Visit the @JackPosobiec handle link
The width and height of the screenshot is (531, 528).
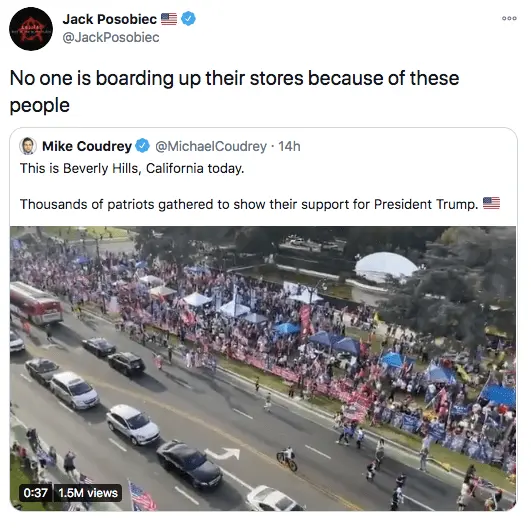coord(111,37)
